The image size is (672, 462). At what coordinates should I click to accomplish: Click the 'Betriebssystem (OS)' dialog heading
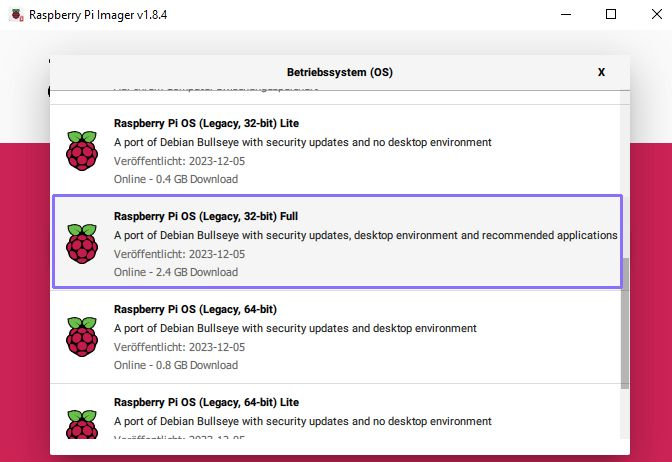pos(339,72)
